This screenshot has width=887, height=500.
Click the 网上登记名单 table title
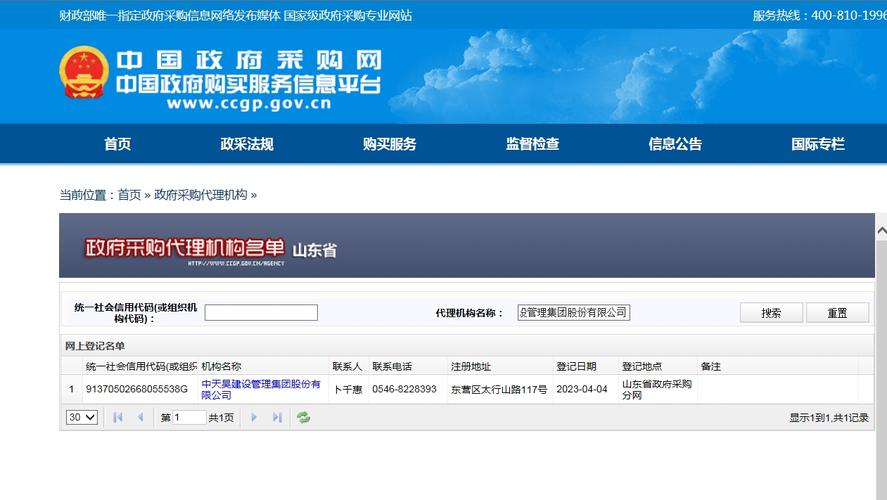(x=94, y=346)
